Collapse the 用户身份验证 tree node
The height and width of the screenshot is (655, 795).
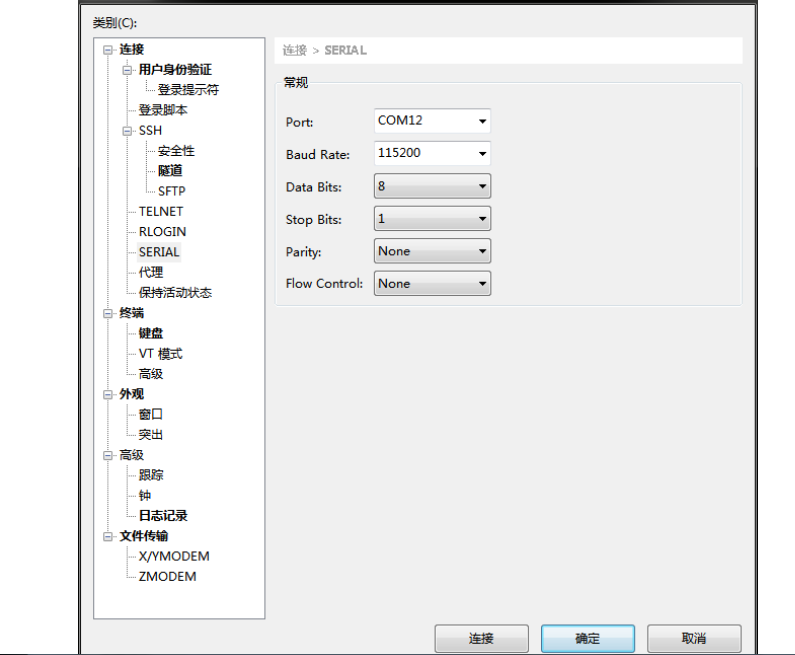coord(127,70)
